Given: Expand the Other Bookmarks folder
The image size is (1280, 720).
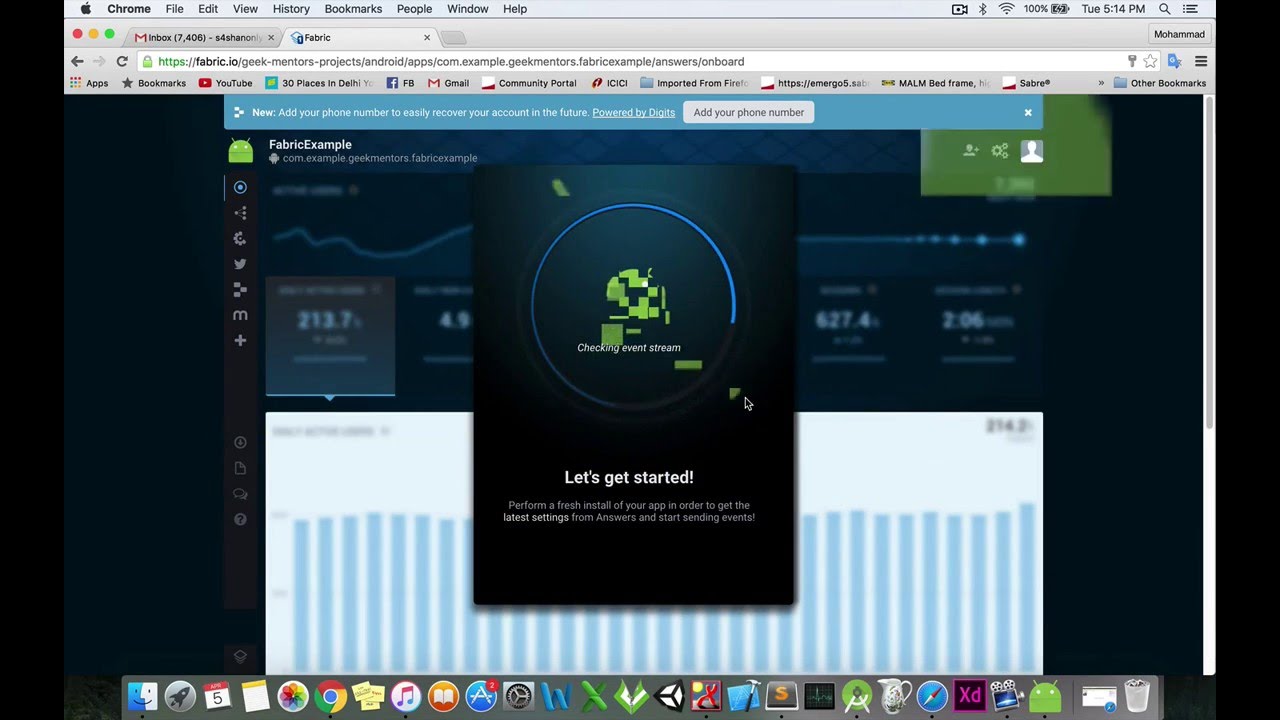Looking at the screenshot, I should (1160, 83).
